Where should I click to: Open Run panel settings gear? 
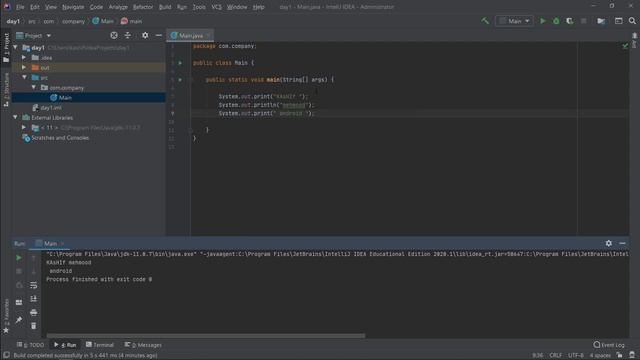(x=609, y=243)
